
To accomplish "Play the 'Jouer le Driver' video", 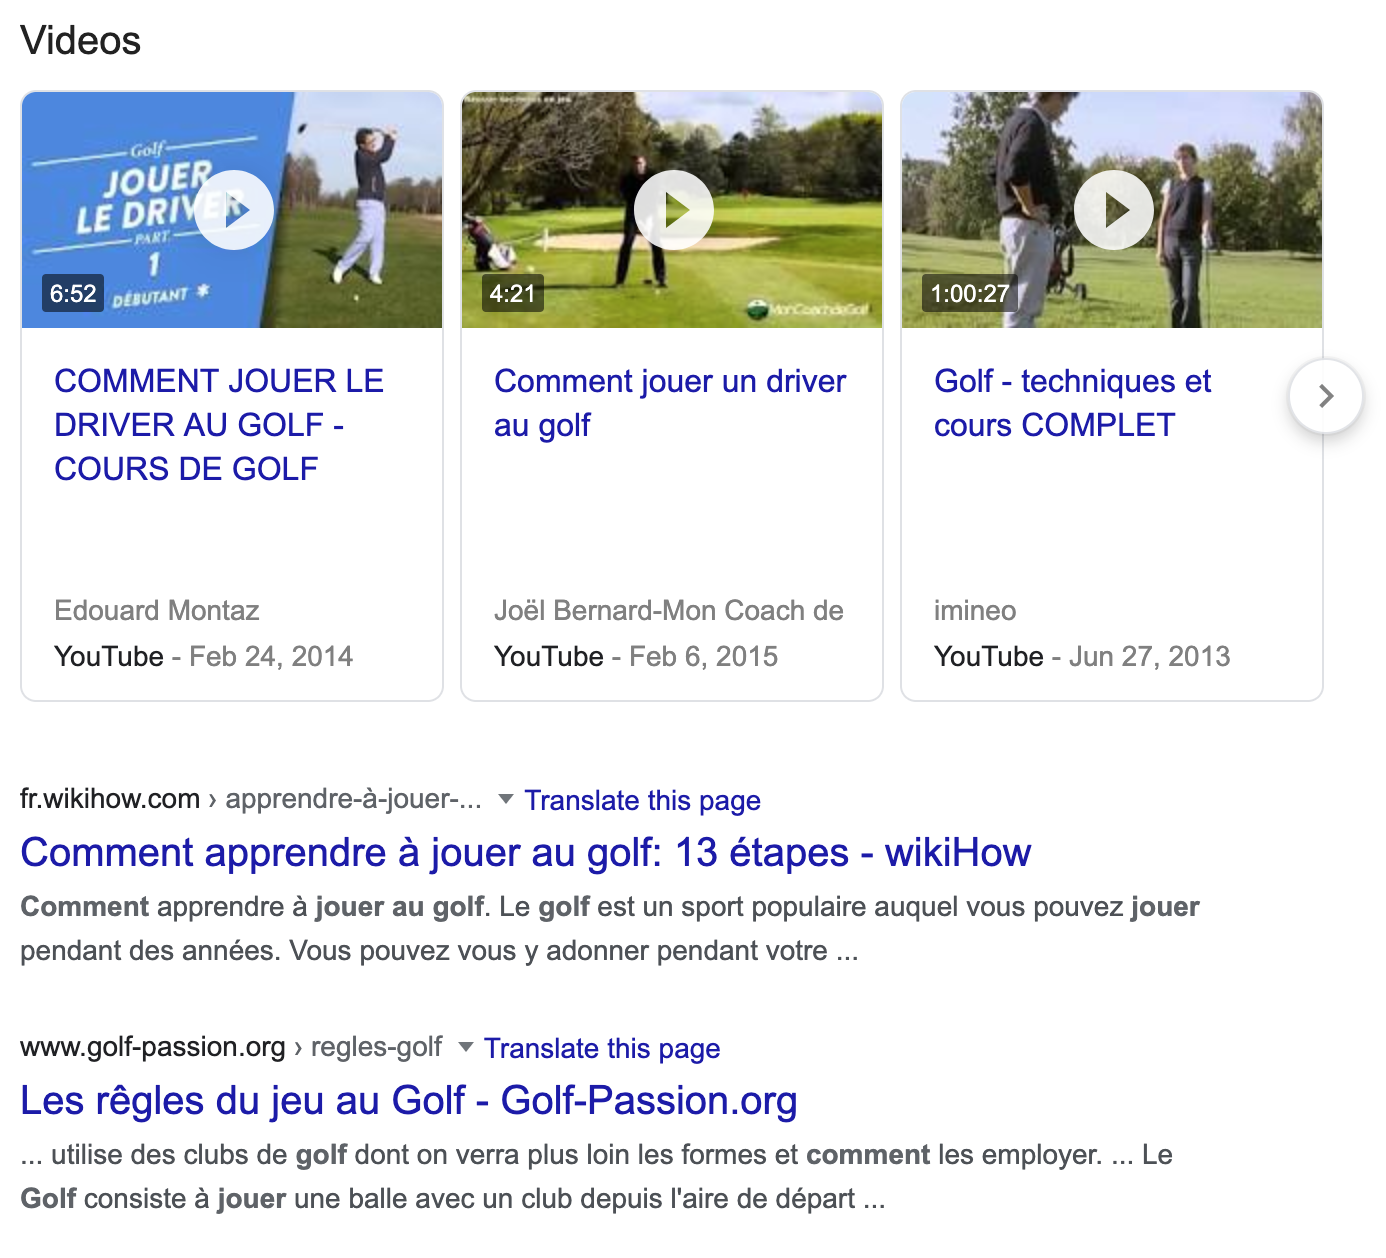I will (234, 210).
